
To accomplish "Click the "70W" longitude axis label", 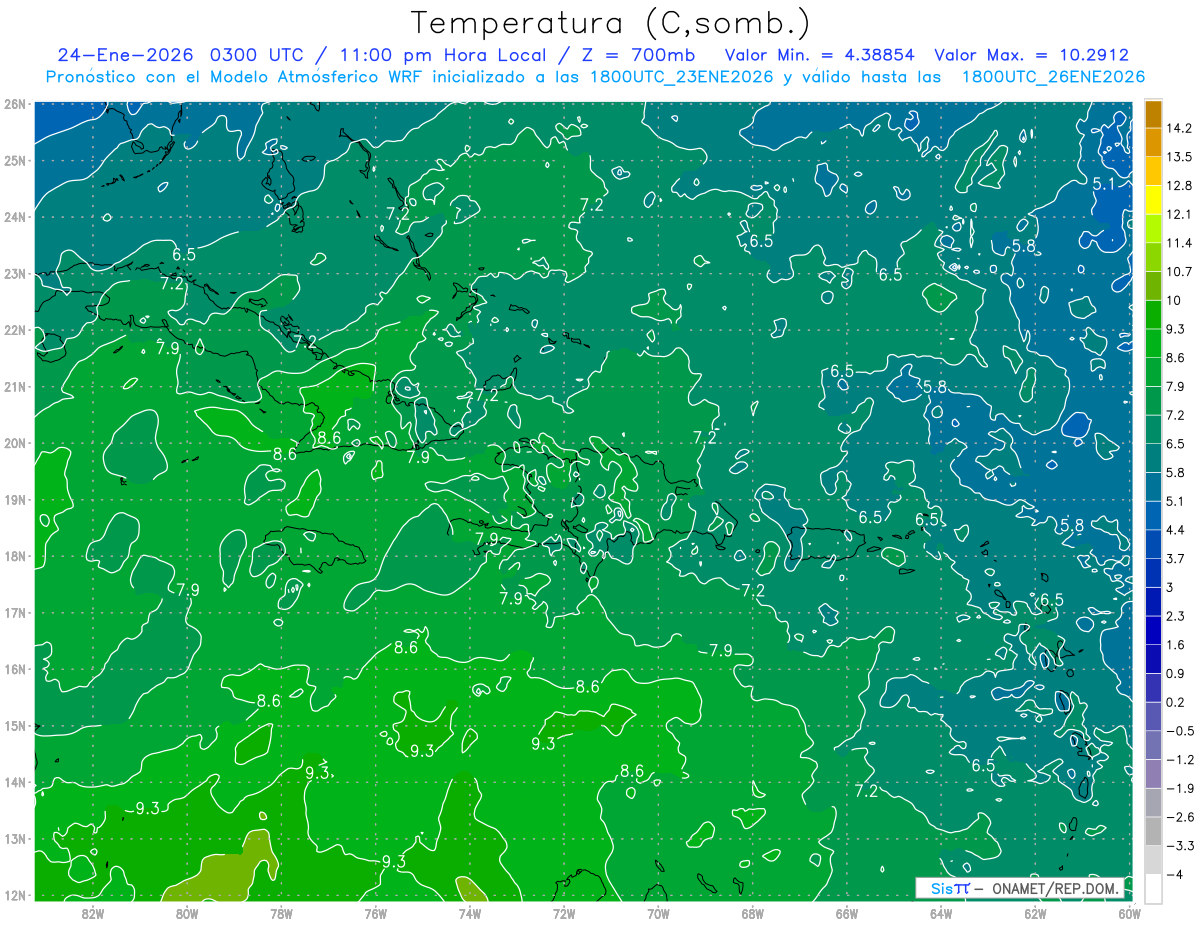I will tap(658, 912).
